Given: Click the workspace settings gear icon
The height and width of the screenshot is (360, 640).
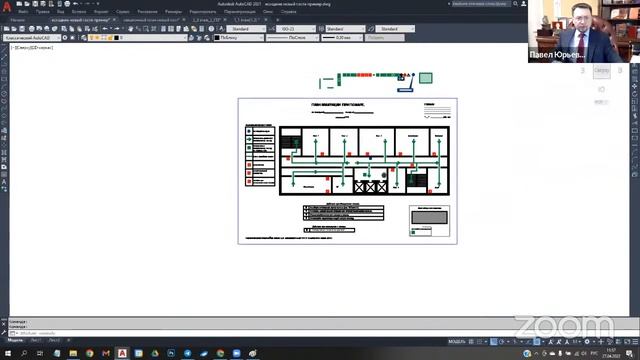Looking at the screenshot, I should click(65, 38).
